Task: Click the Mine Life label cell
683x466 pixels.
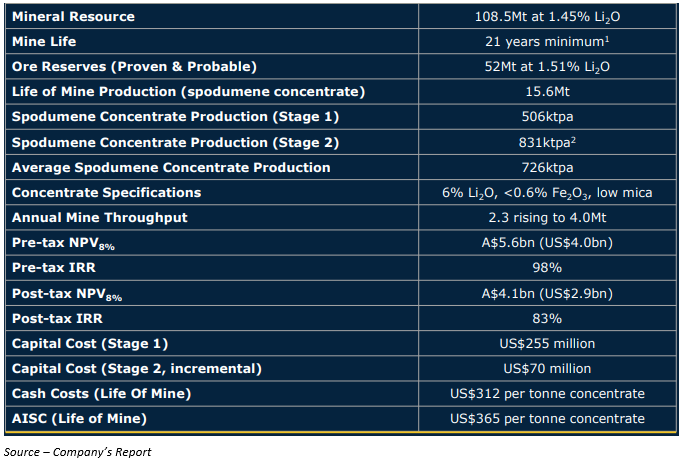Action: 46,42
